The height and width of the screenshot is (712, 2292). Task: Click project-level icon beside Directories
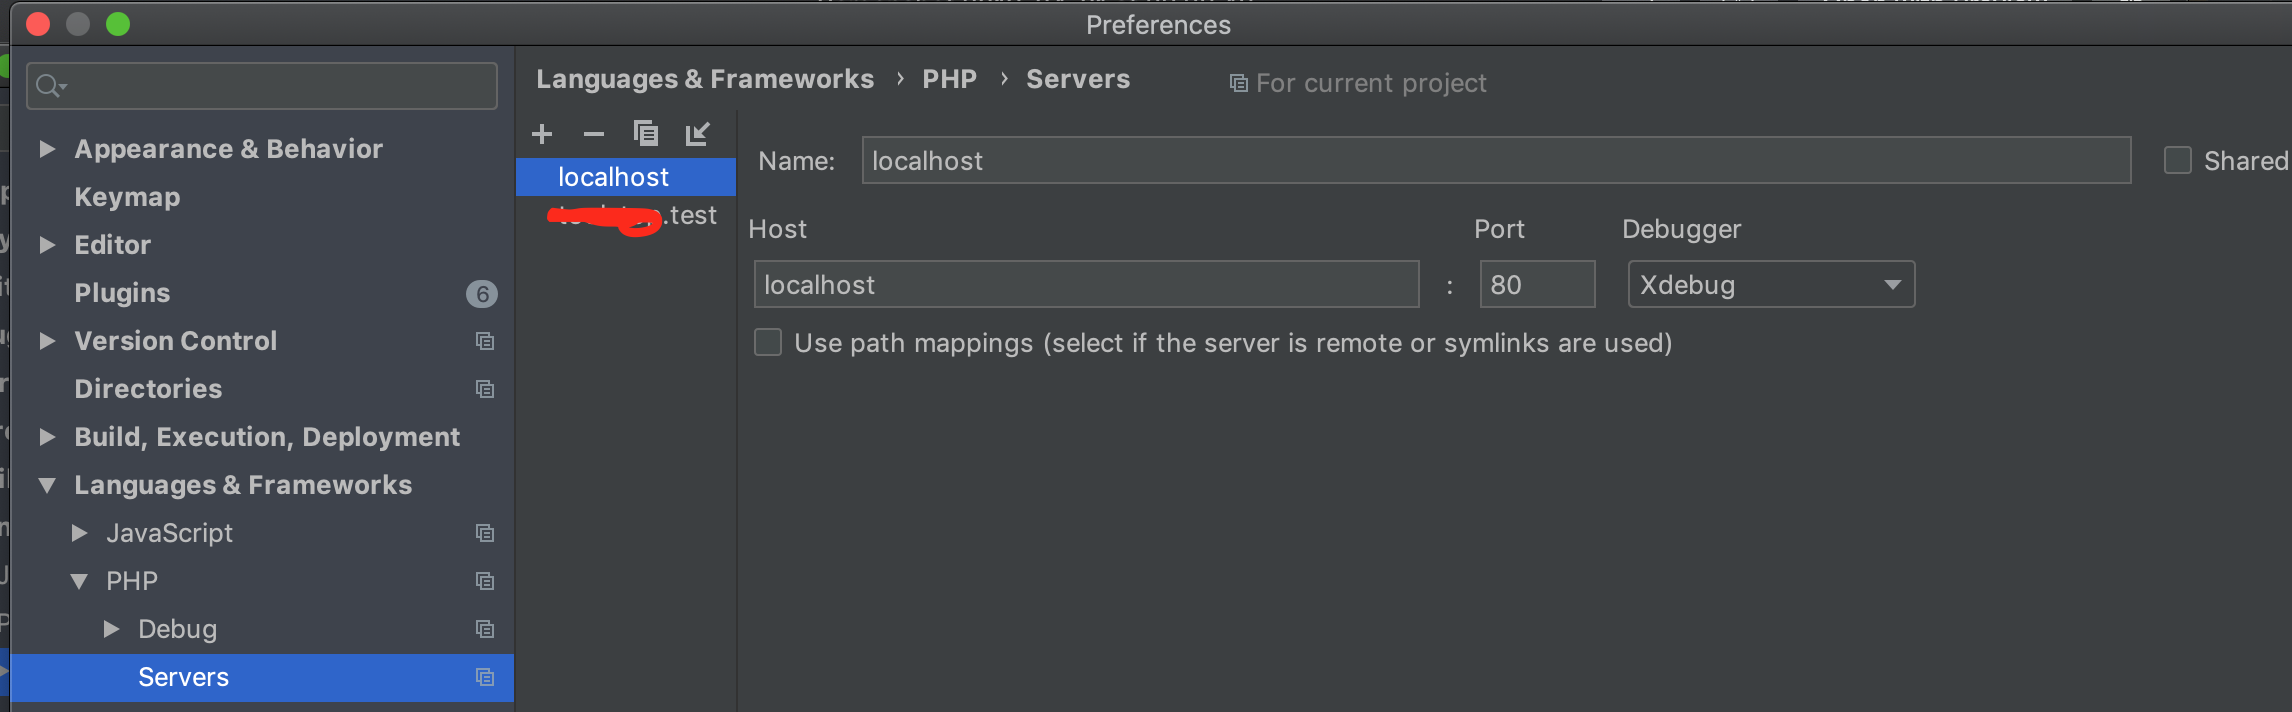pyautogui.click(x=485, y=389)
